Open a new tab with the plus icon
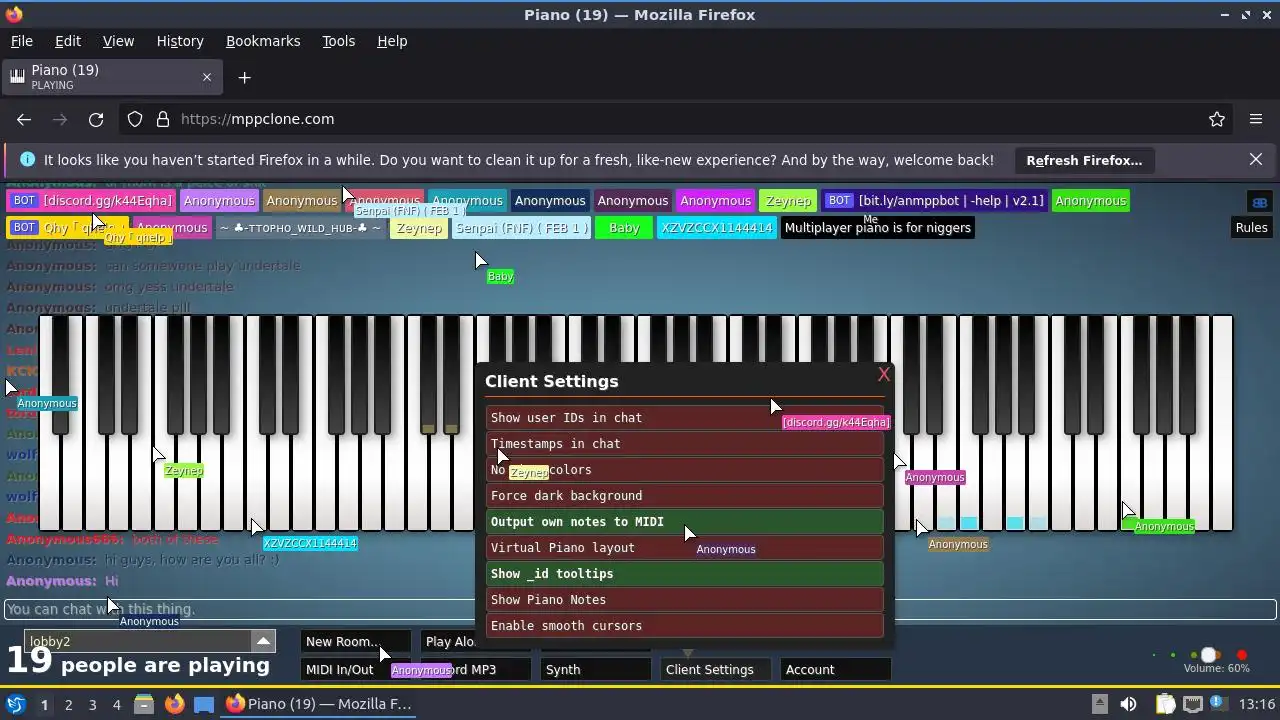 (x=244, y=77)
